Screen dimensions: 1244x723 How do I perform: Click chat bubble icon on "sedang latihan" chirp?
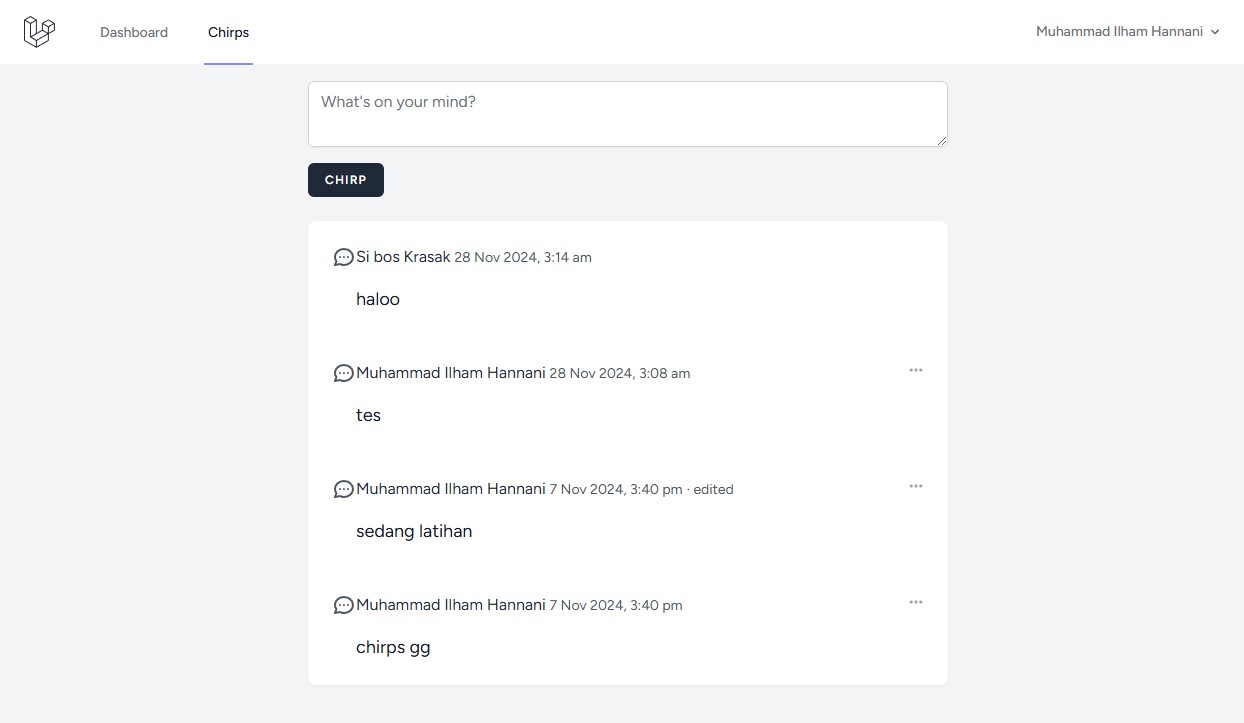pos(343,489)
